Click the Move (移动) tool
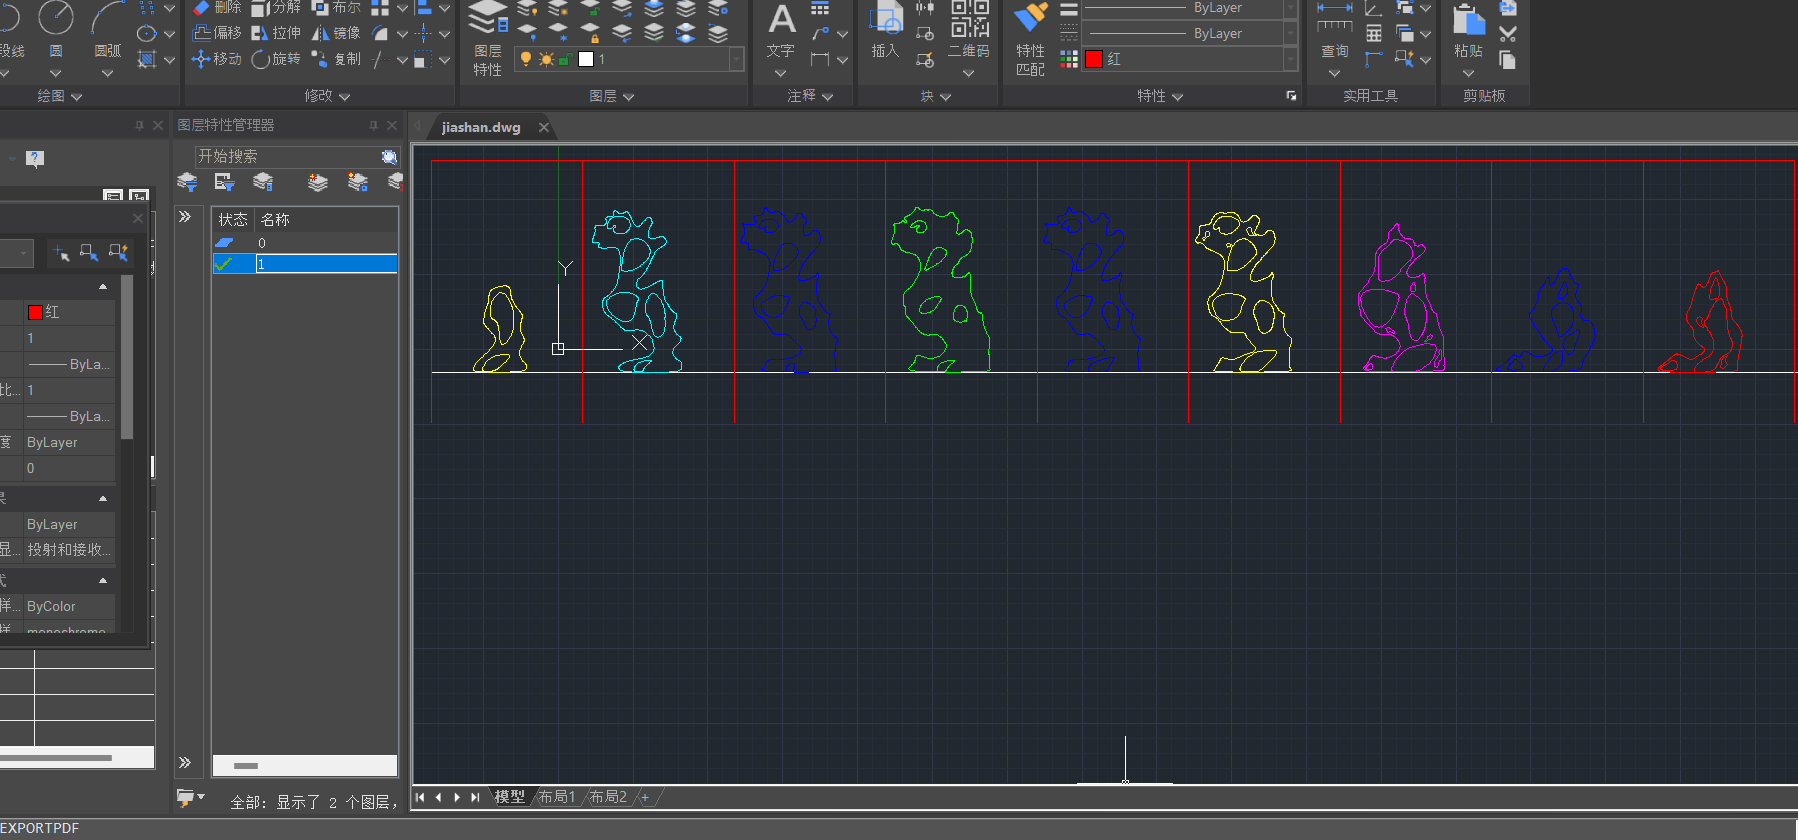The width and height of the screenshot is (1798, 840). tap(217, 59)
